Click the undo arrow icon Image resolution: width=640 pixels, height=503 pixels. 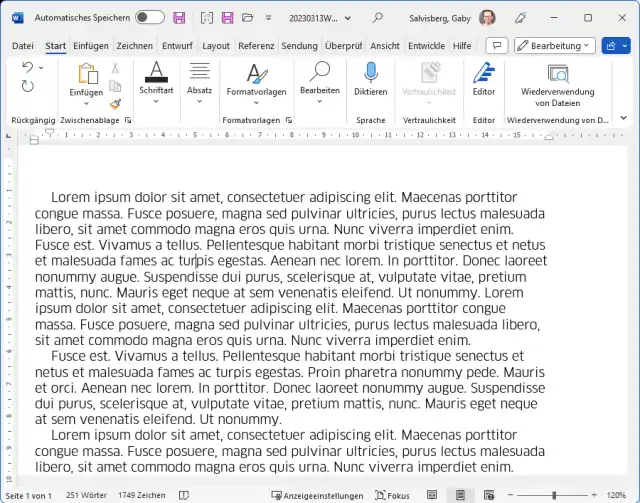pyautogui.click(x=27, y=67)
